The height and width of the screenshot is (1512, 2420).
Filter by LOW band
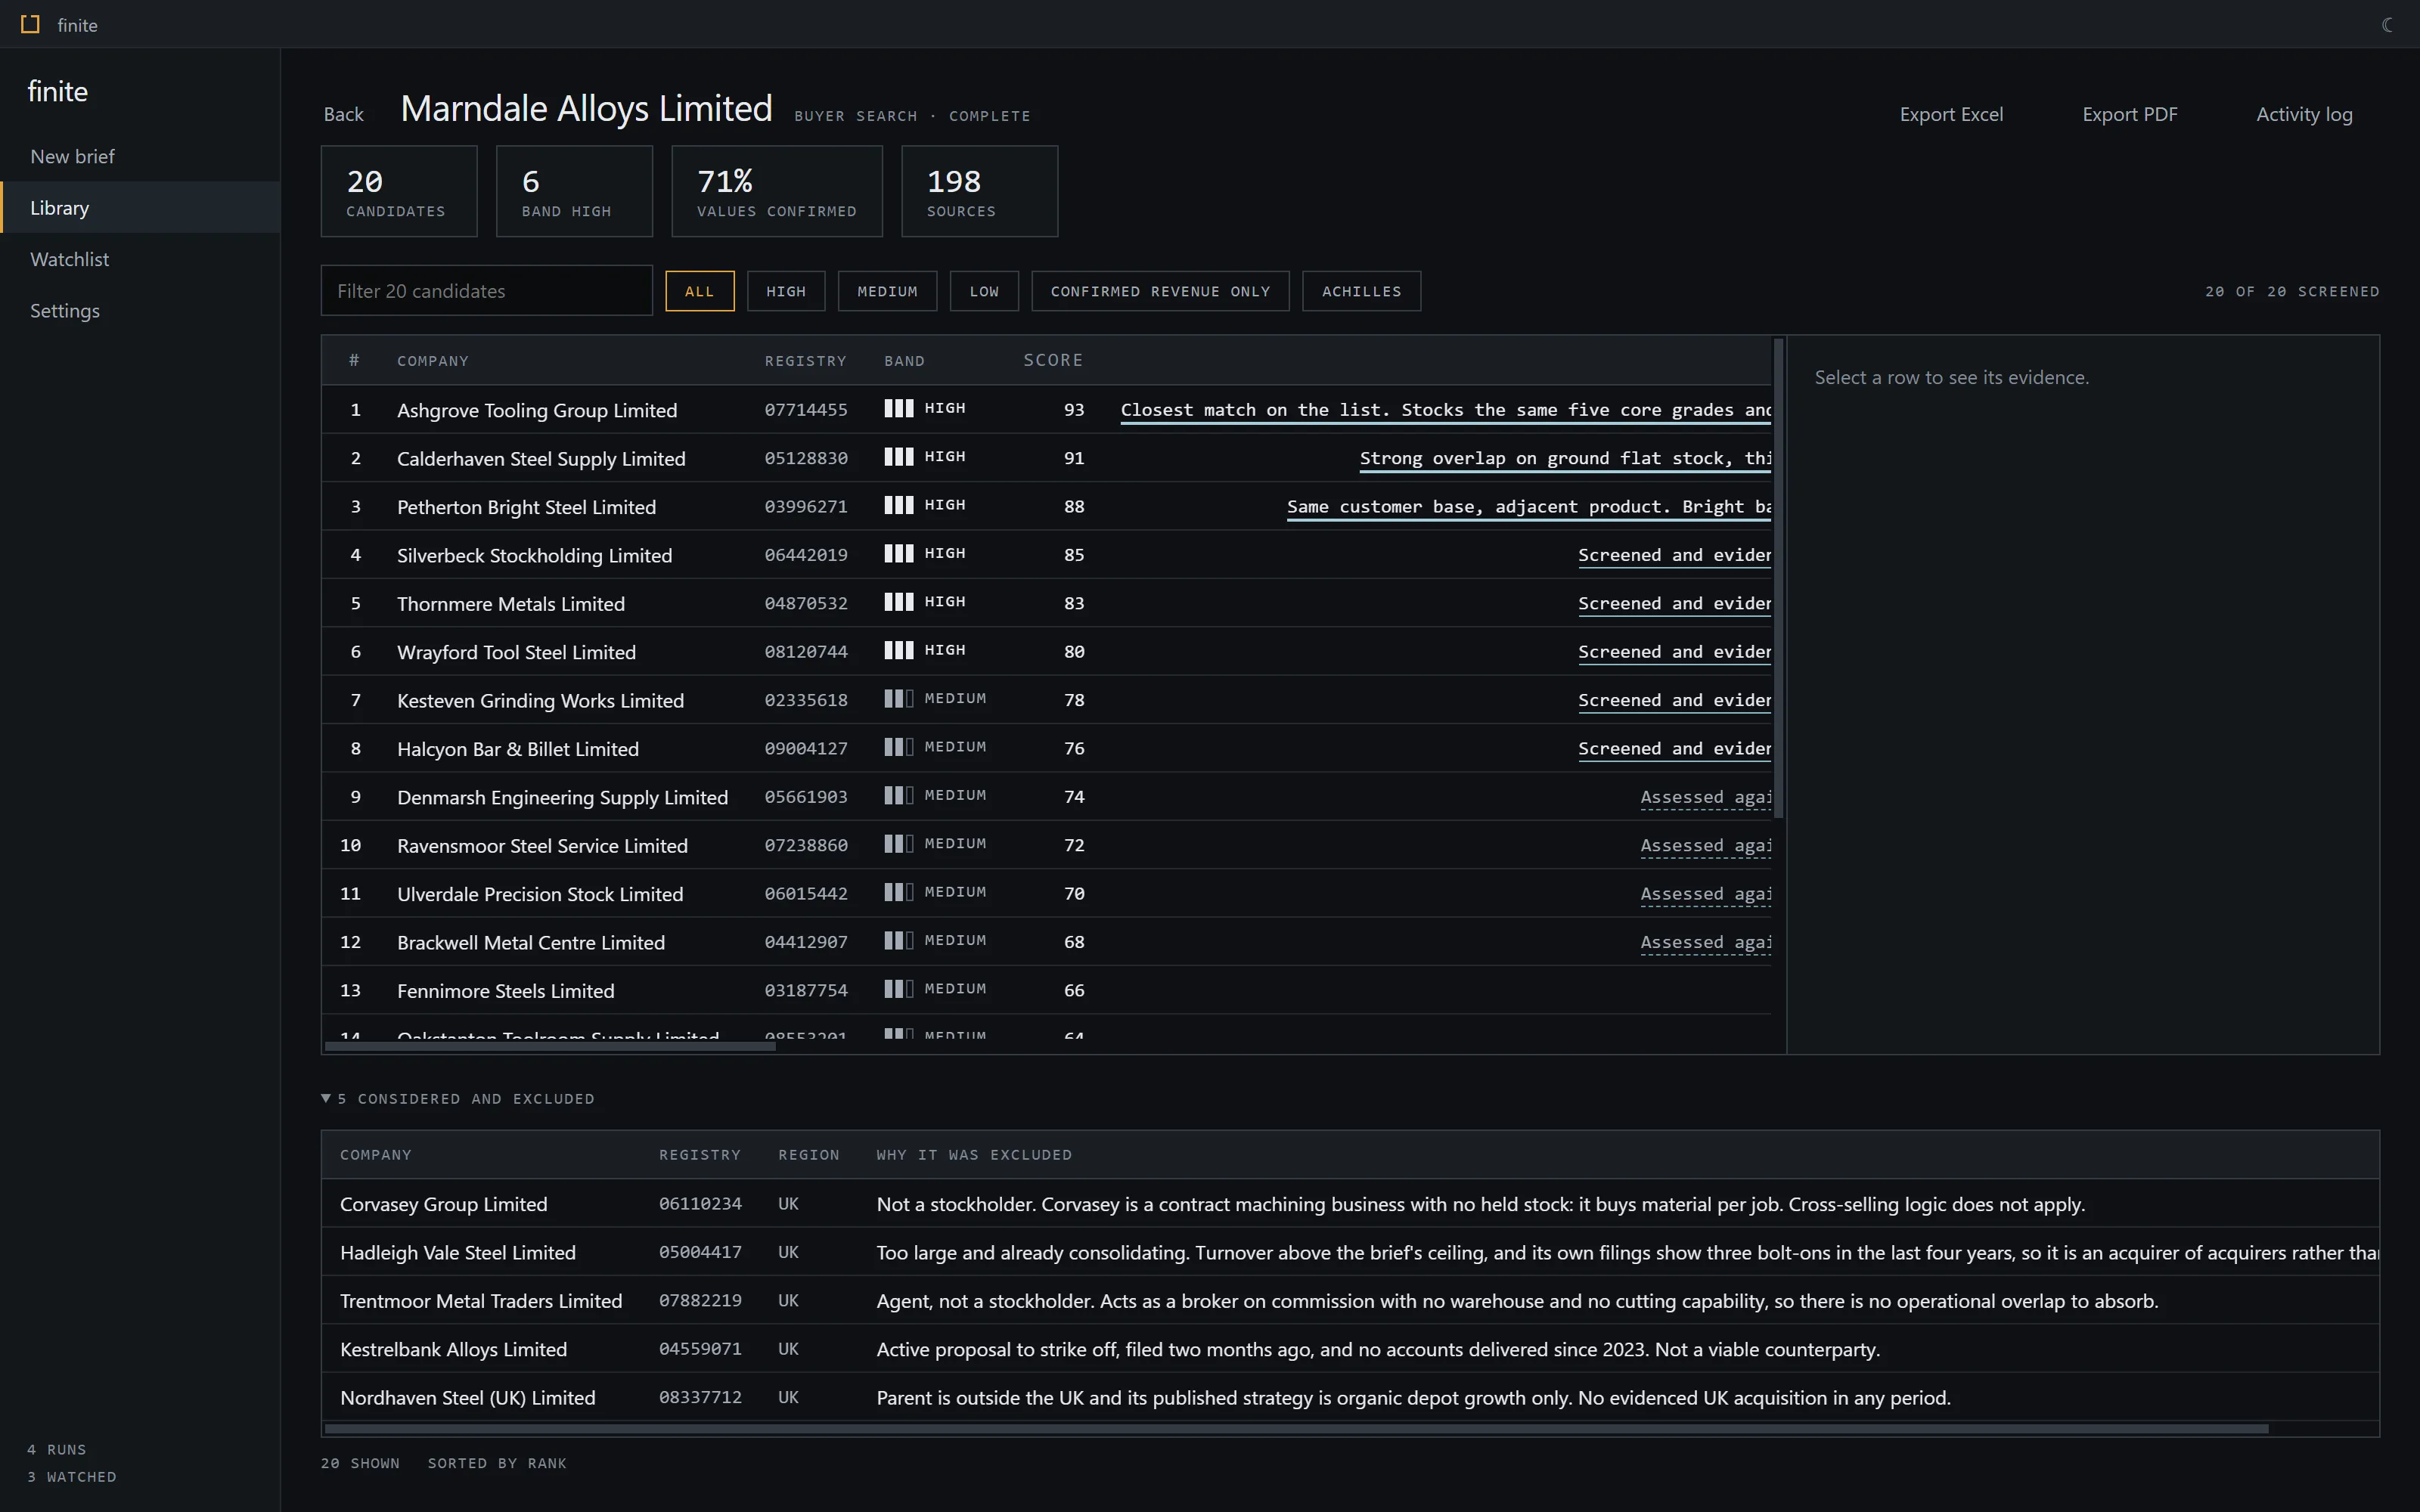click(x=984, y=291)
